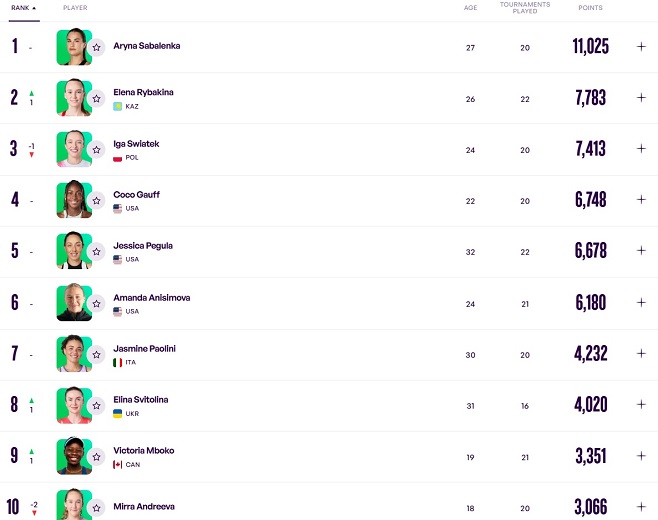Sort by the Rank column header

[x=23, y=8]
